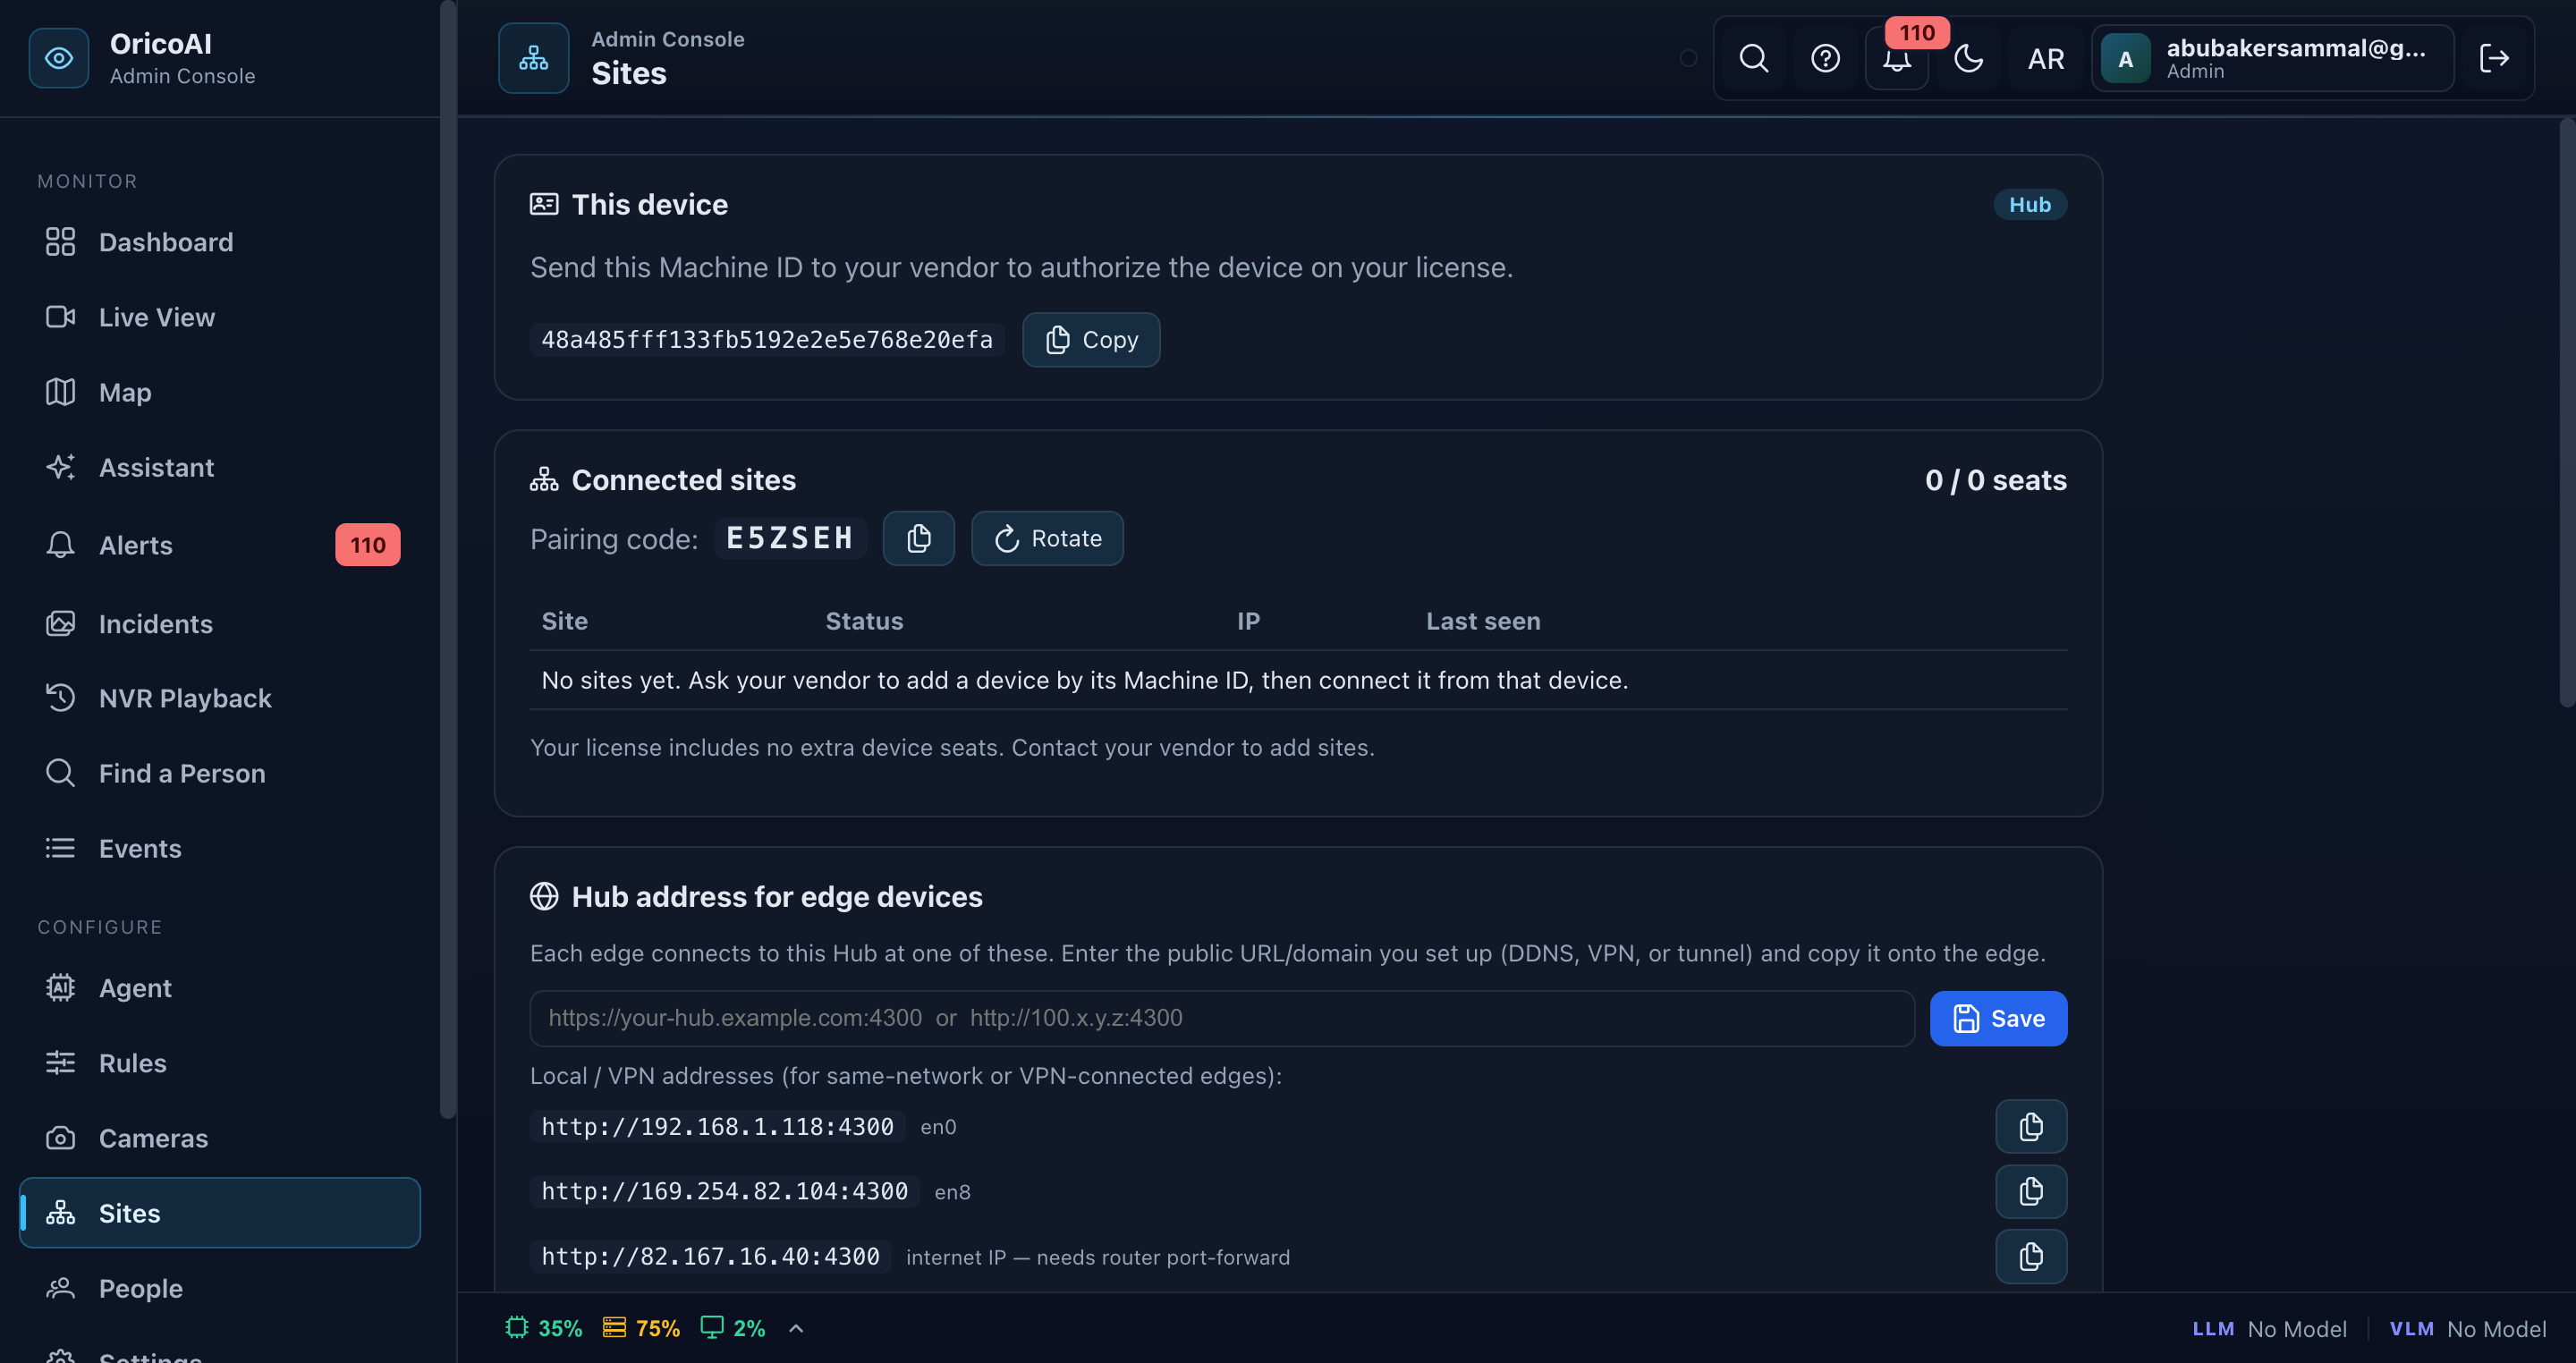Open the abubakersammal account menu

click(x=2273, y=58)
